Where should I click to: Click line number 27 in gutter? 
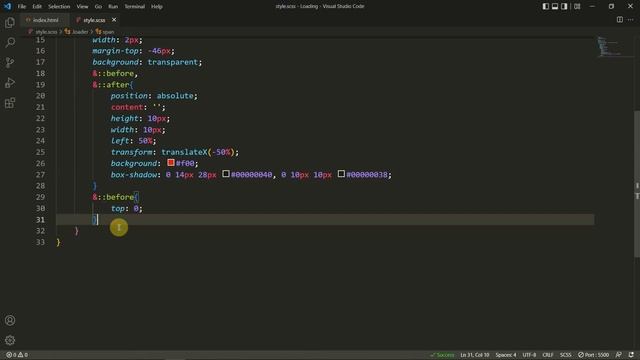coord(40,175)
